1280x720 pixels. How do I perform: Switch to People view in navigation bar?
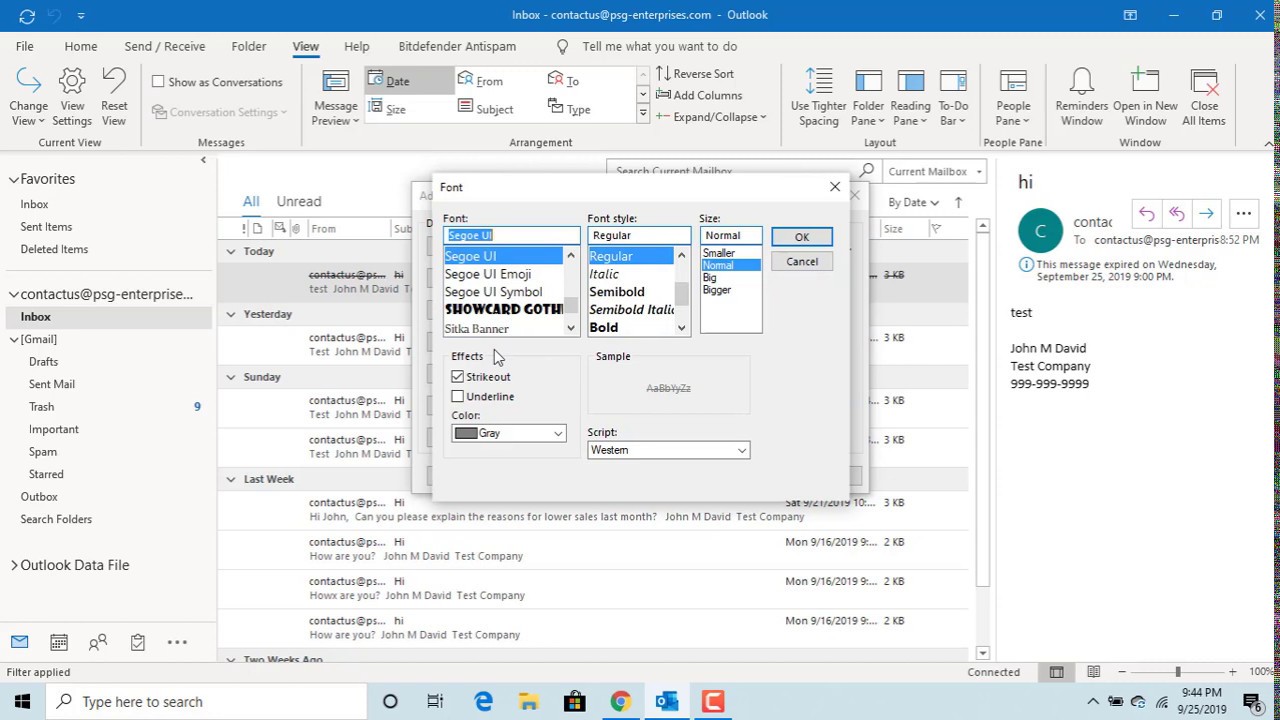click(x=98, y=642)
